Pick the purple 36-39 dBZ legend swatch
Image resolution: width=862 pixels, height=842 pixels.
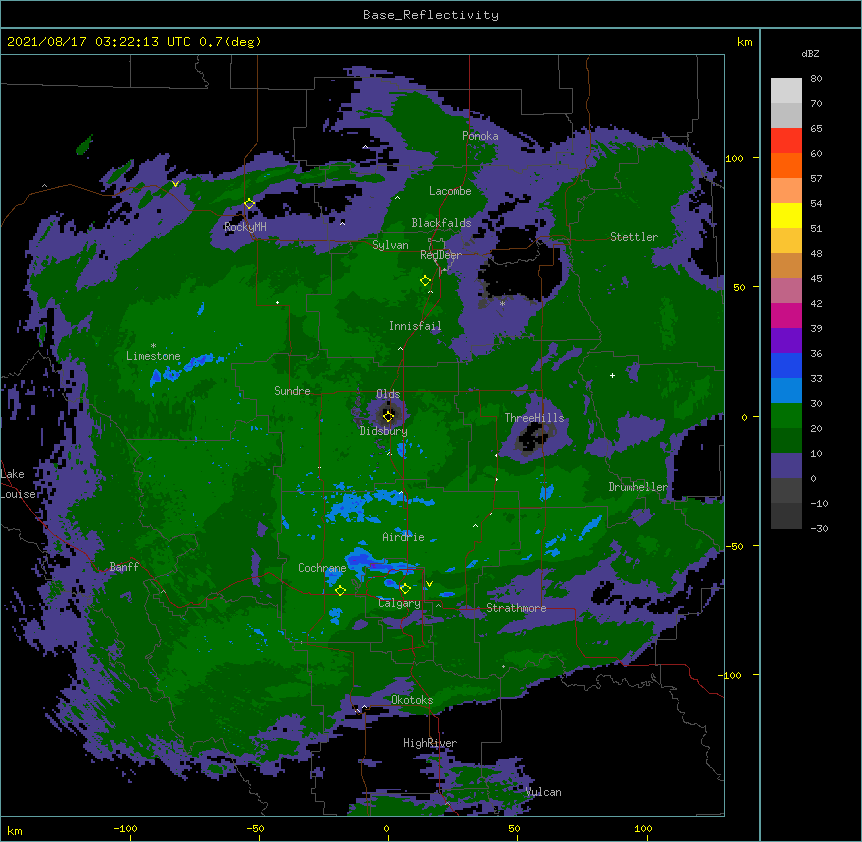(x=786, y=340)
